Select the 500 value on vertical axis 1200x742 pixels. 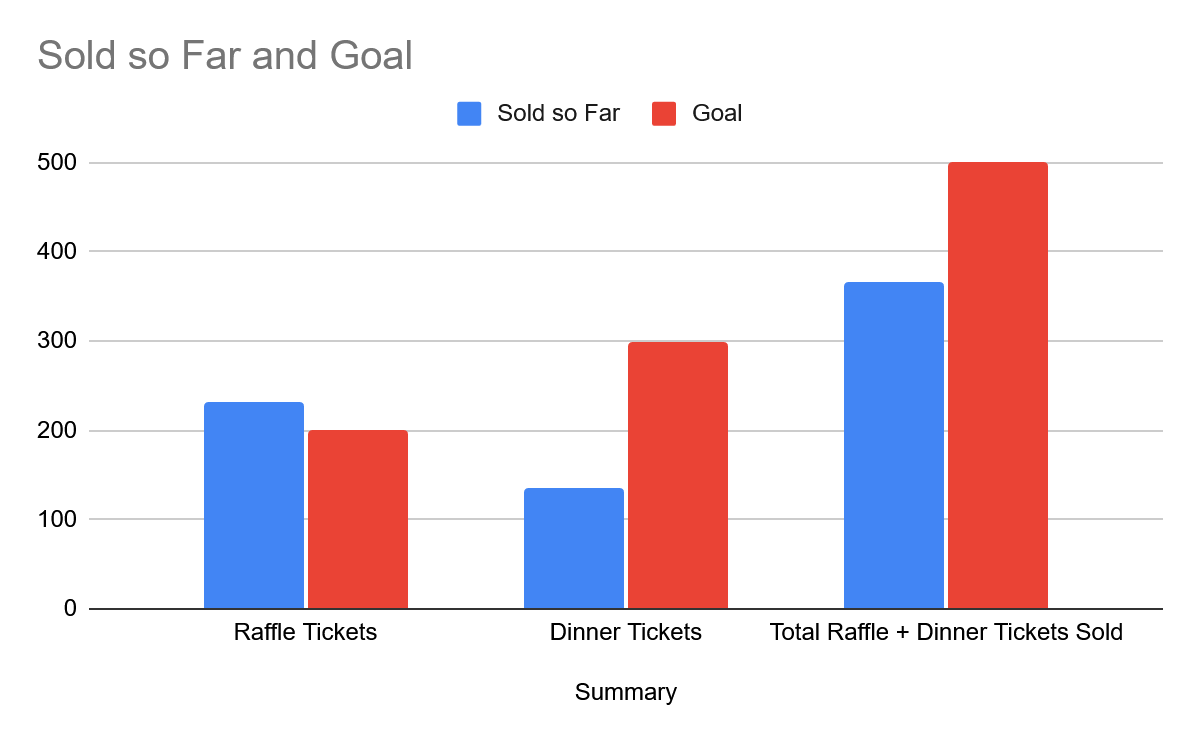click(x=57, y=162)
